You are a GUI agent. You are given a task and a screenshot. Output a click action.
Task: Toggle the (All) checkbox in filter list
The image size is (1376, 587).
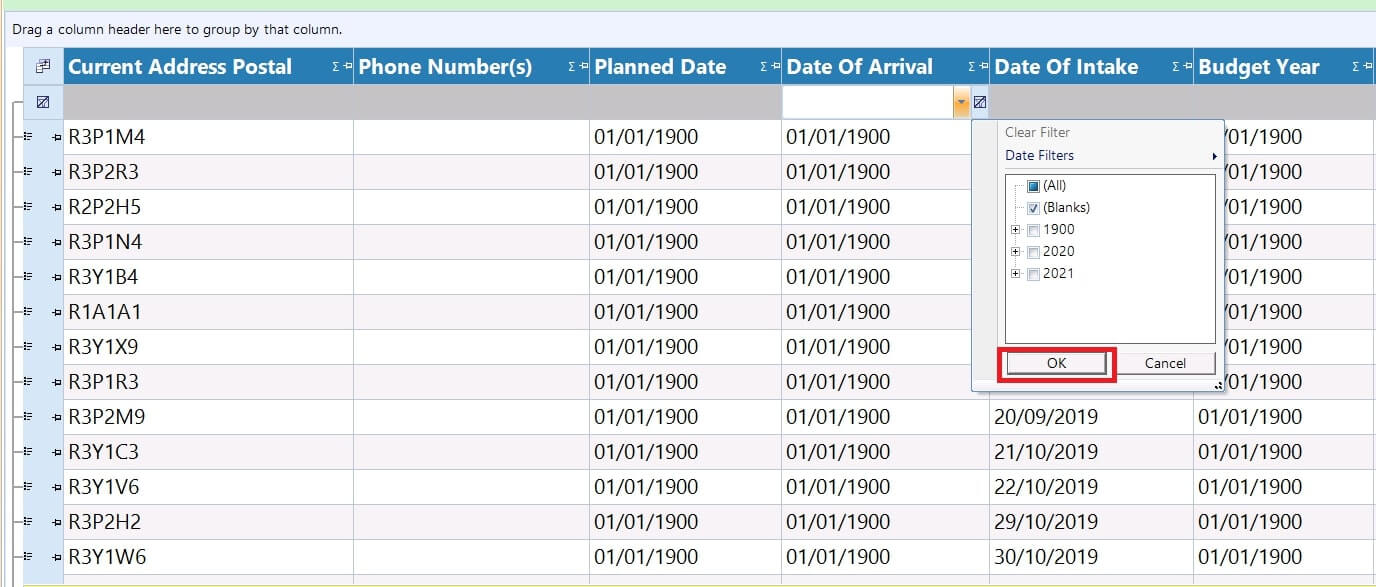click(1034, 186)
